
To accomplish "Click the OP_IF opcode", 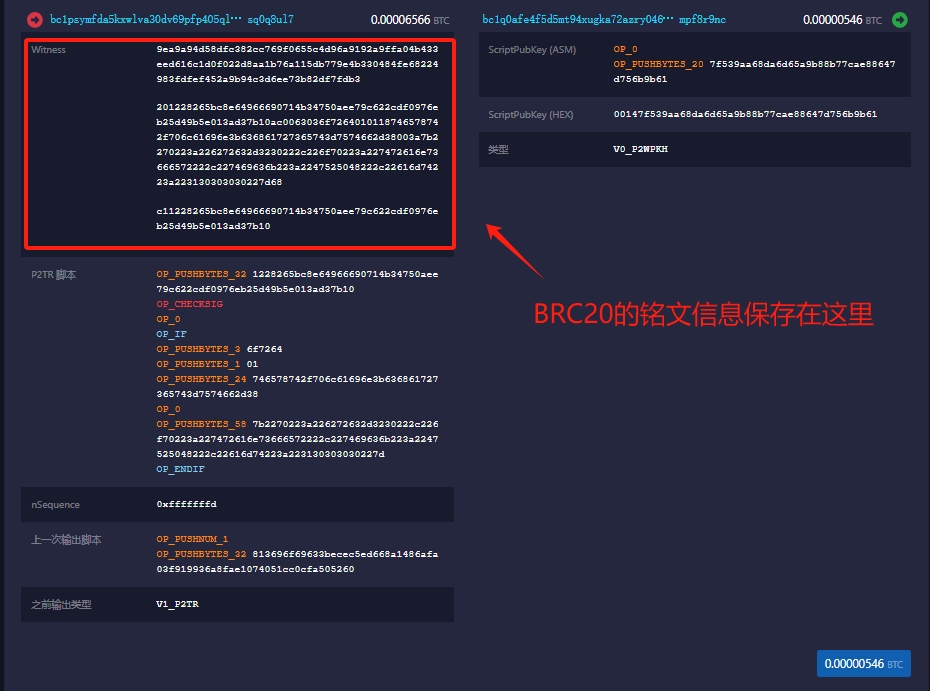I will 170,334.
